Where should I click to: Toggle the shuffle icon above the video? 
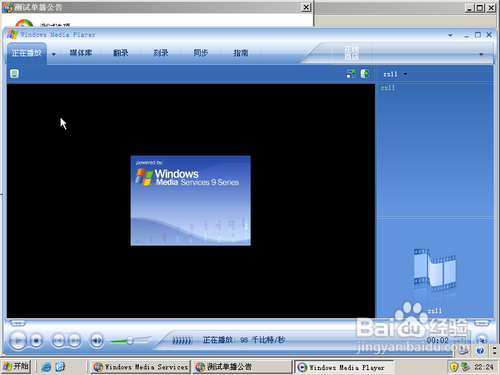click(x=351, y=74)
